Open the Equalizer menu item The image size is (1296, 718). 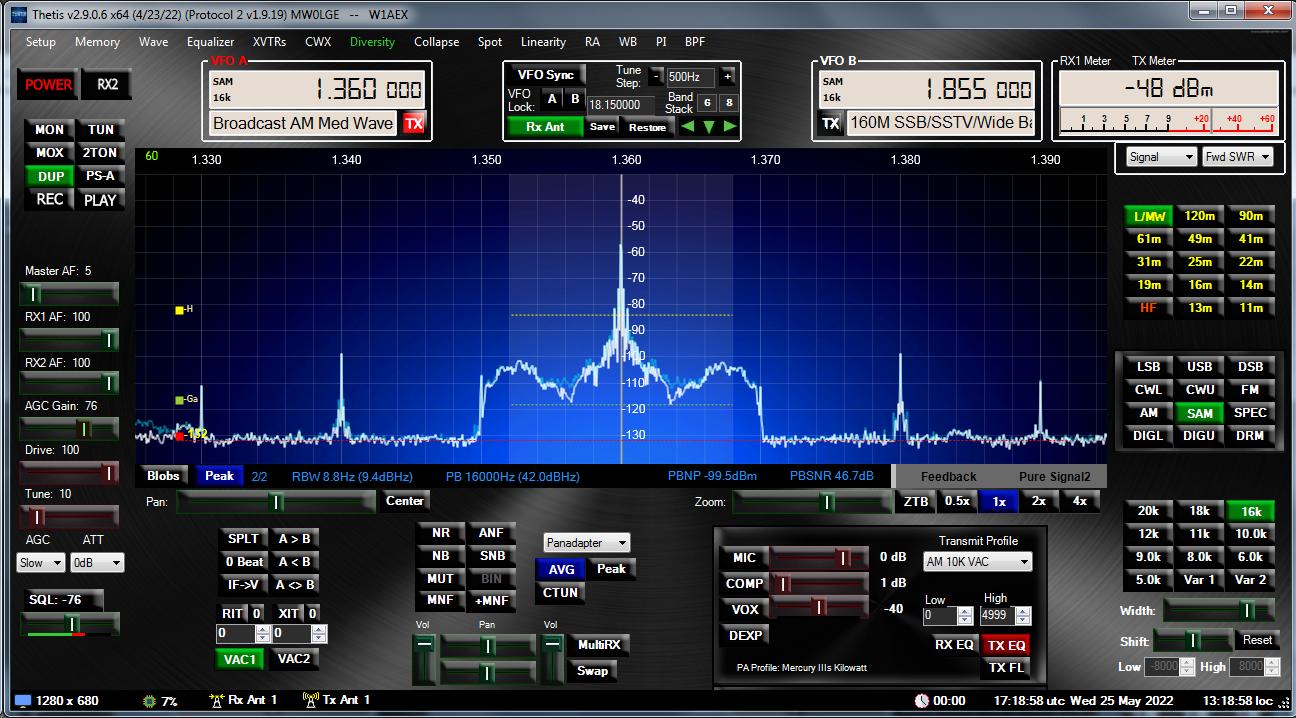tap(210, 42)
